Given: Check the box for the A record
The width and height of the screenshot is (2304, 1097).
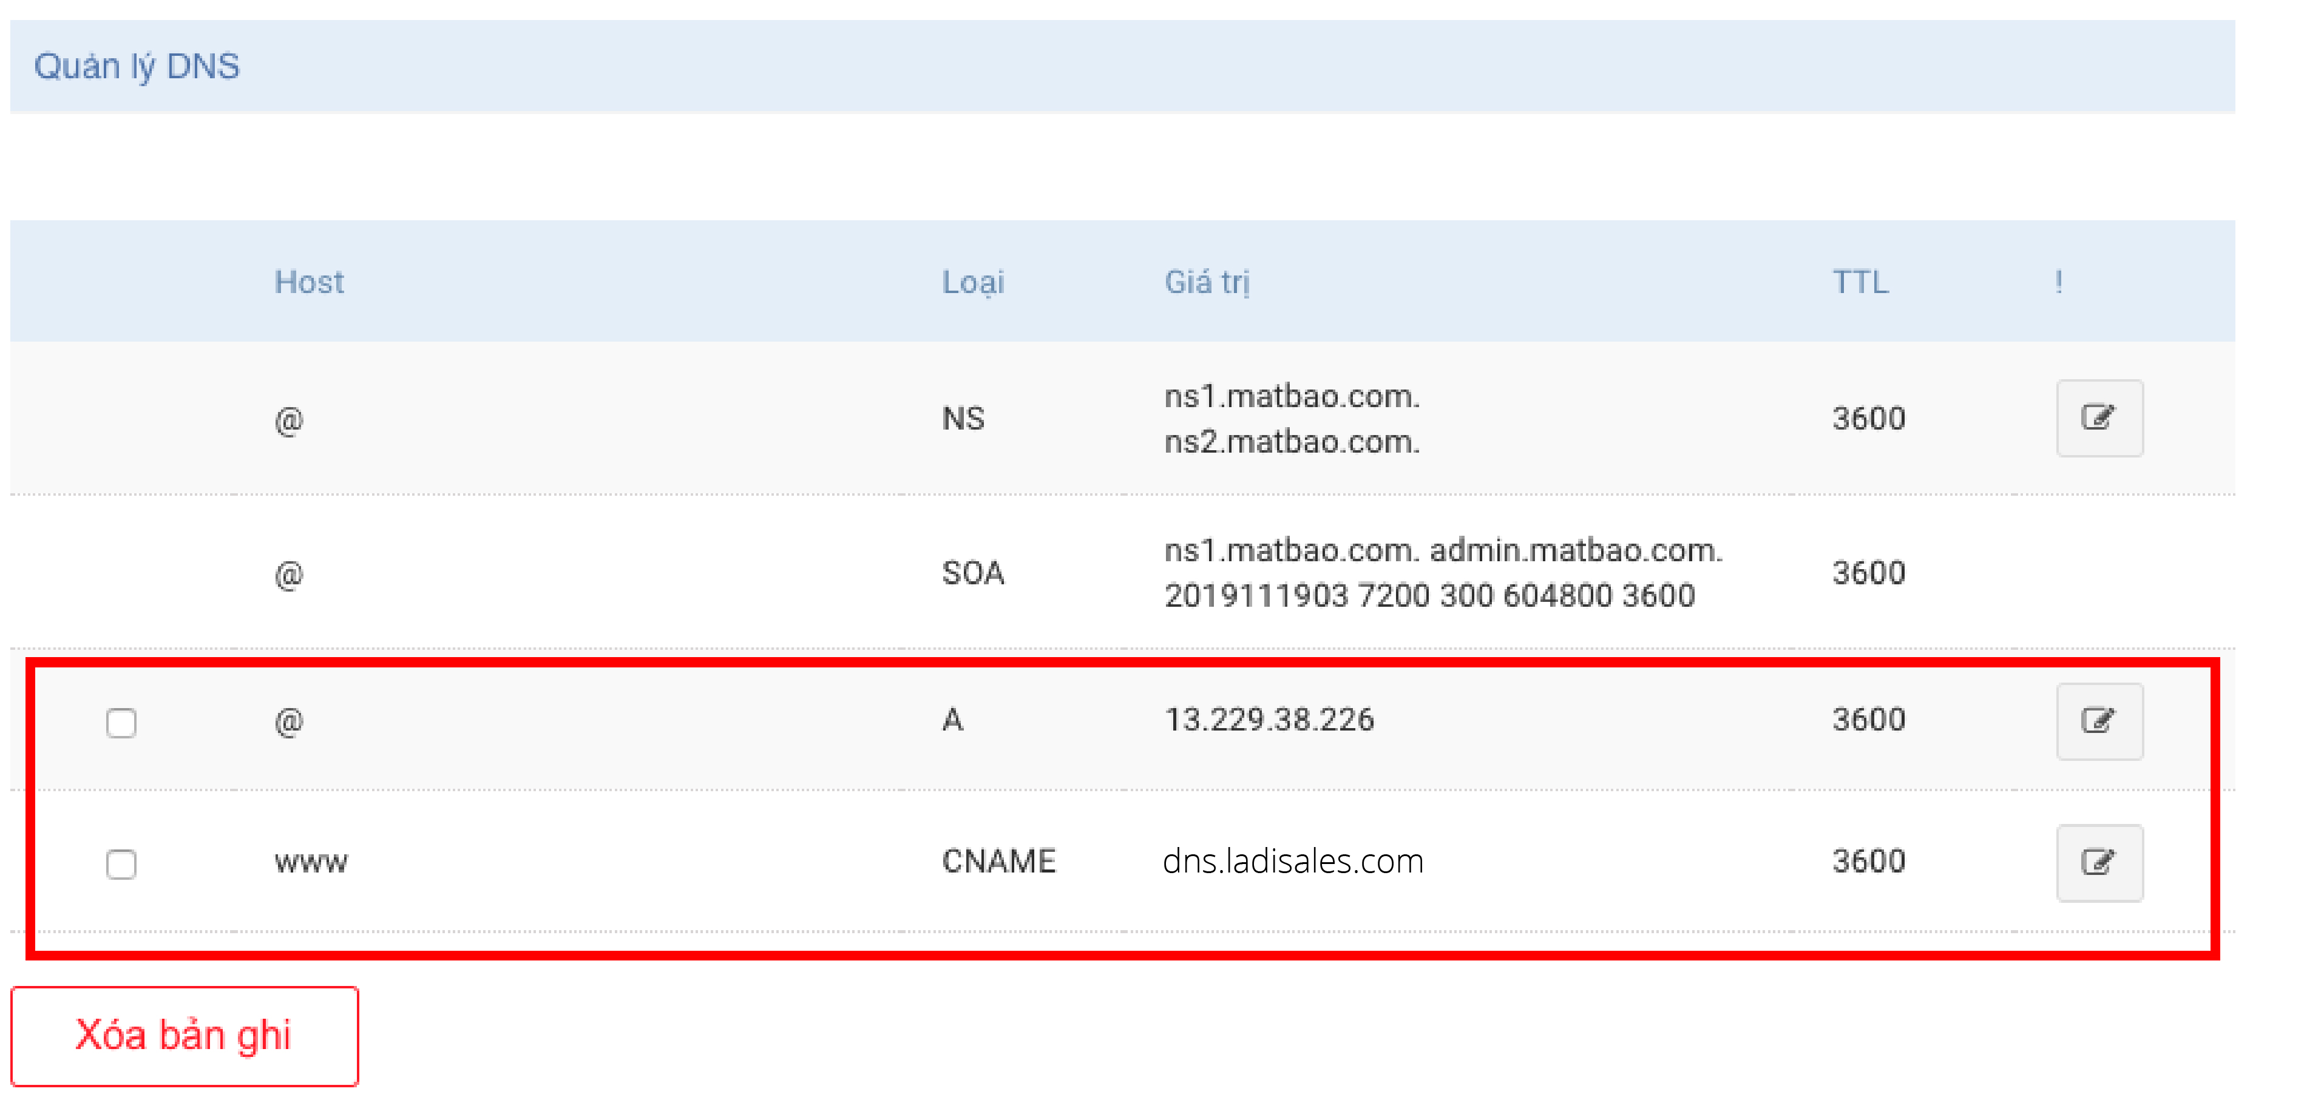Looking at the screenshot, I should tap(121, 722).
